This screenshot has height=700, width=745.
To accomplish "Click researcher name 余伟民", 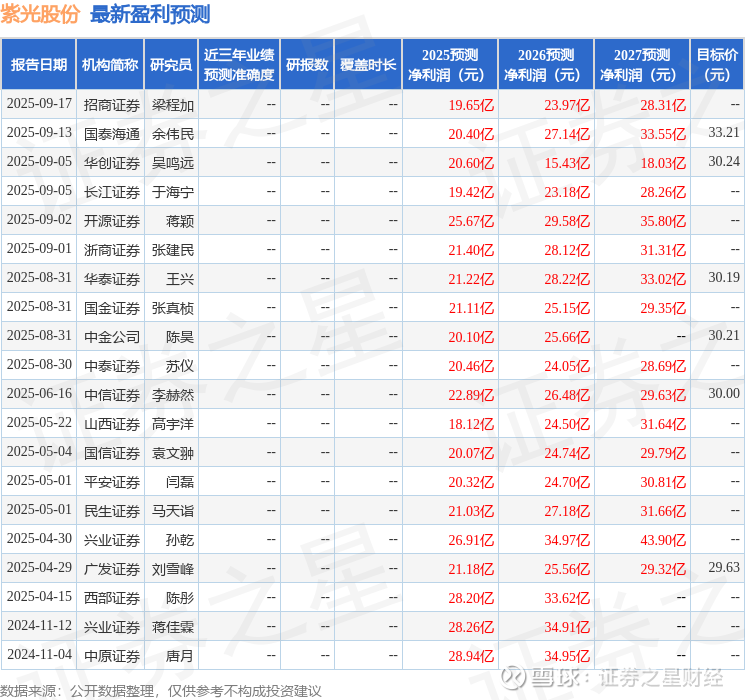I will point(173,134).
